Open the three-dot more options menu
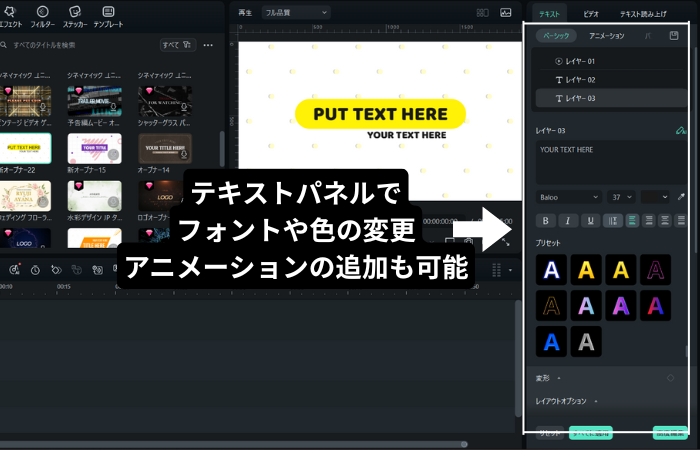 click(x=208, y=45)
